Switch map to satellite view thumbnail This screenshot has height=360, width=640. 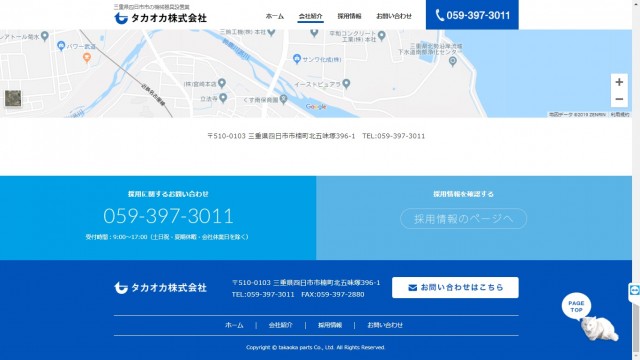pyautogui.click(x=13, y=99)
